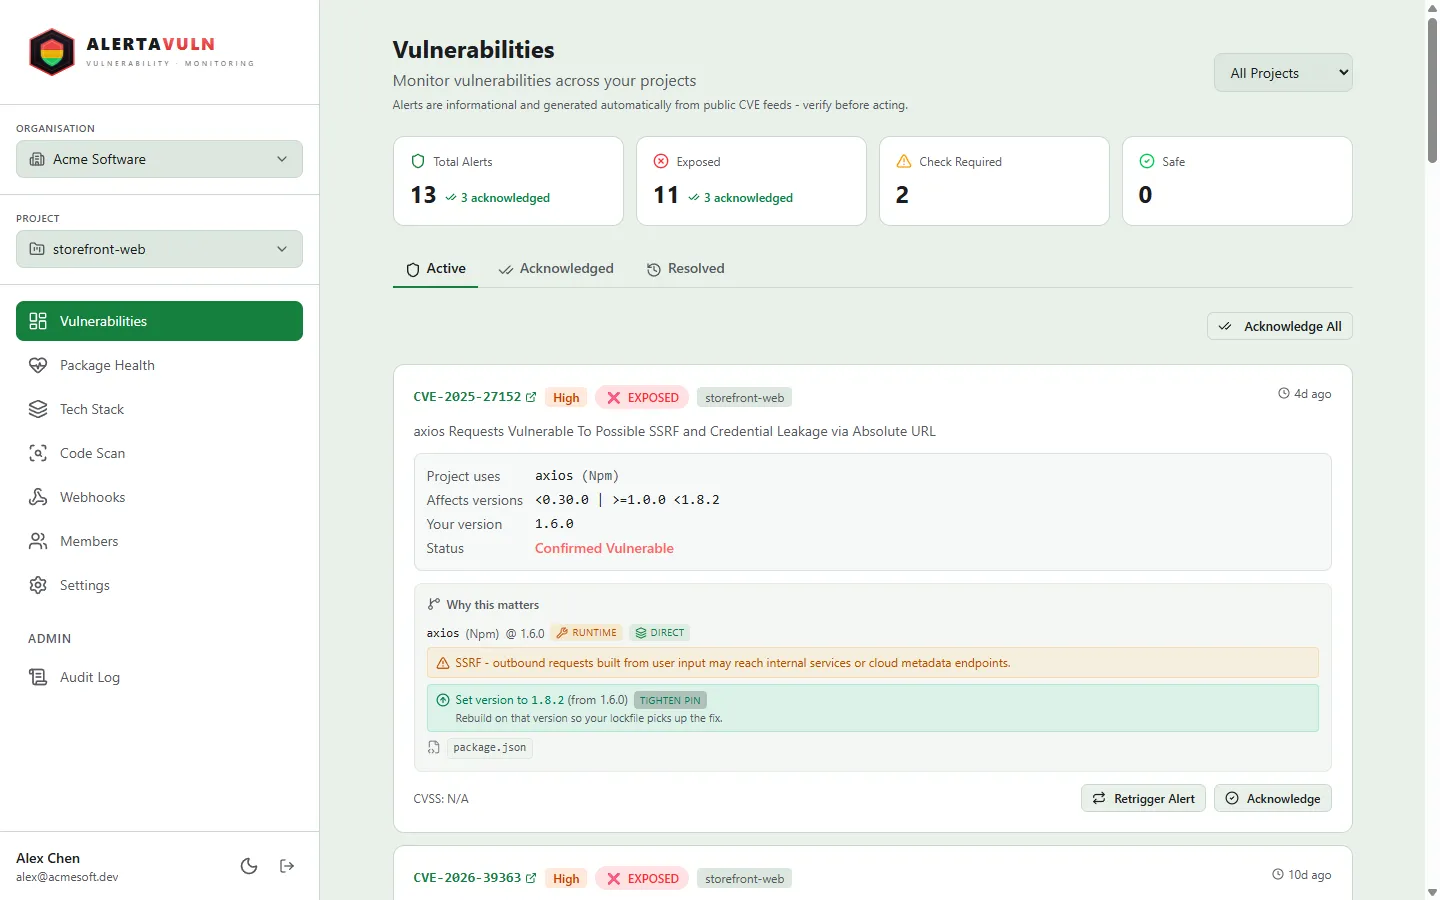The image size is (1440, 900).
Task: Click the branch icon beside Why this matters
Action: click(433, 604)
